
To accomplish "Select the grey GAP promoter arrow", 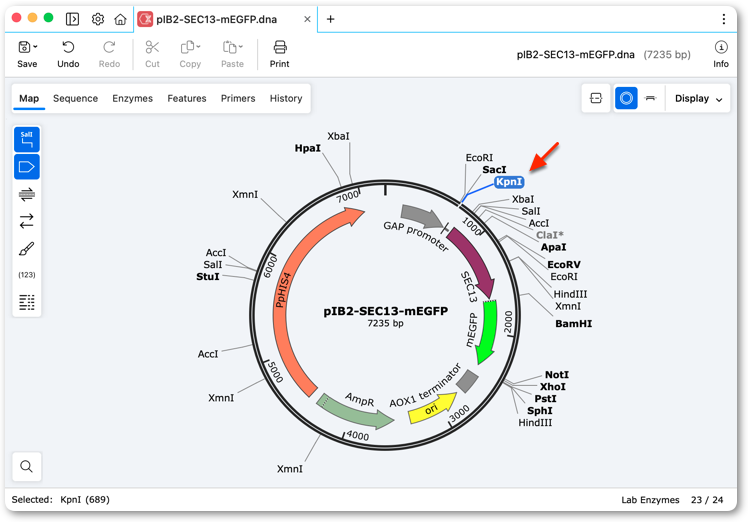I will 422,216.
